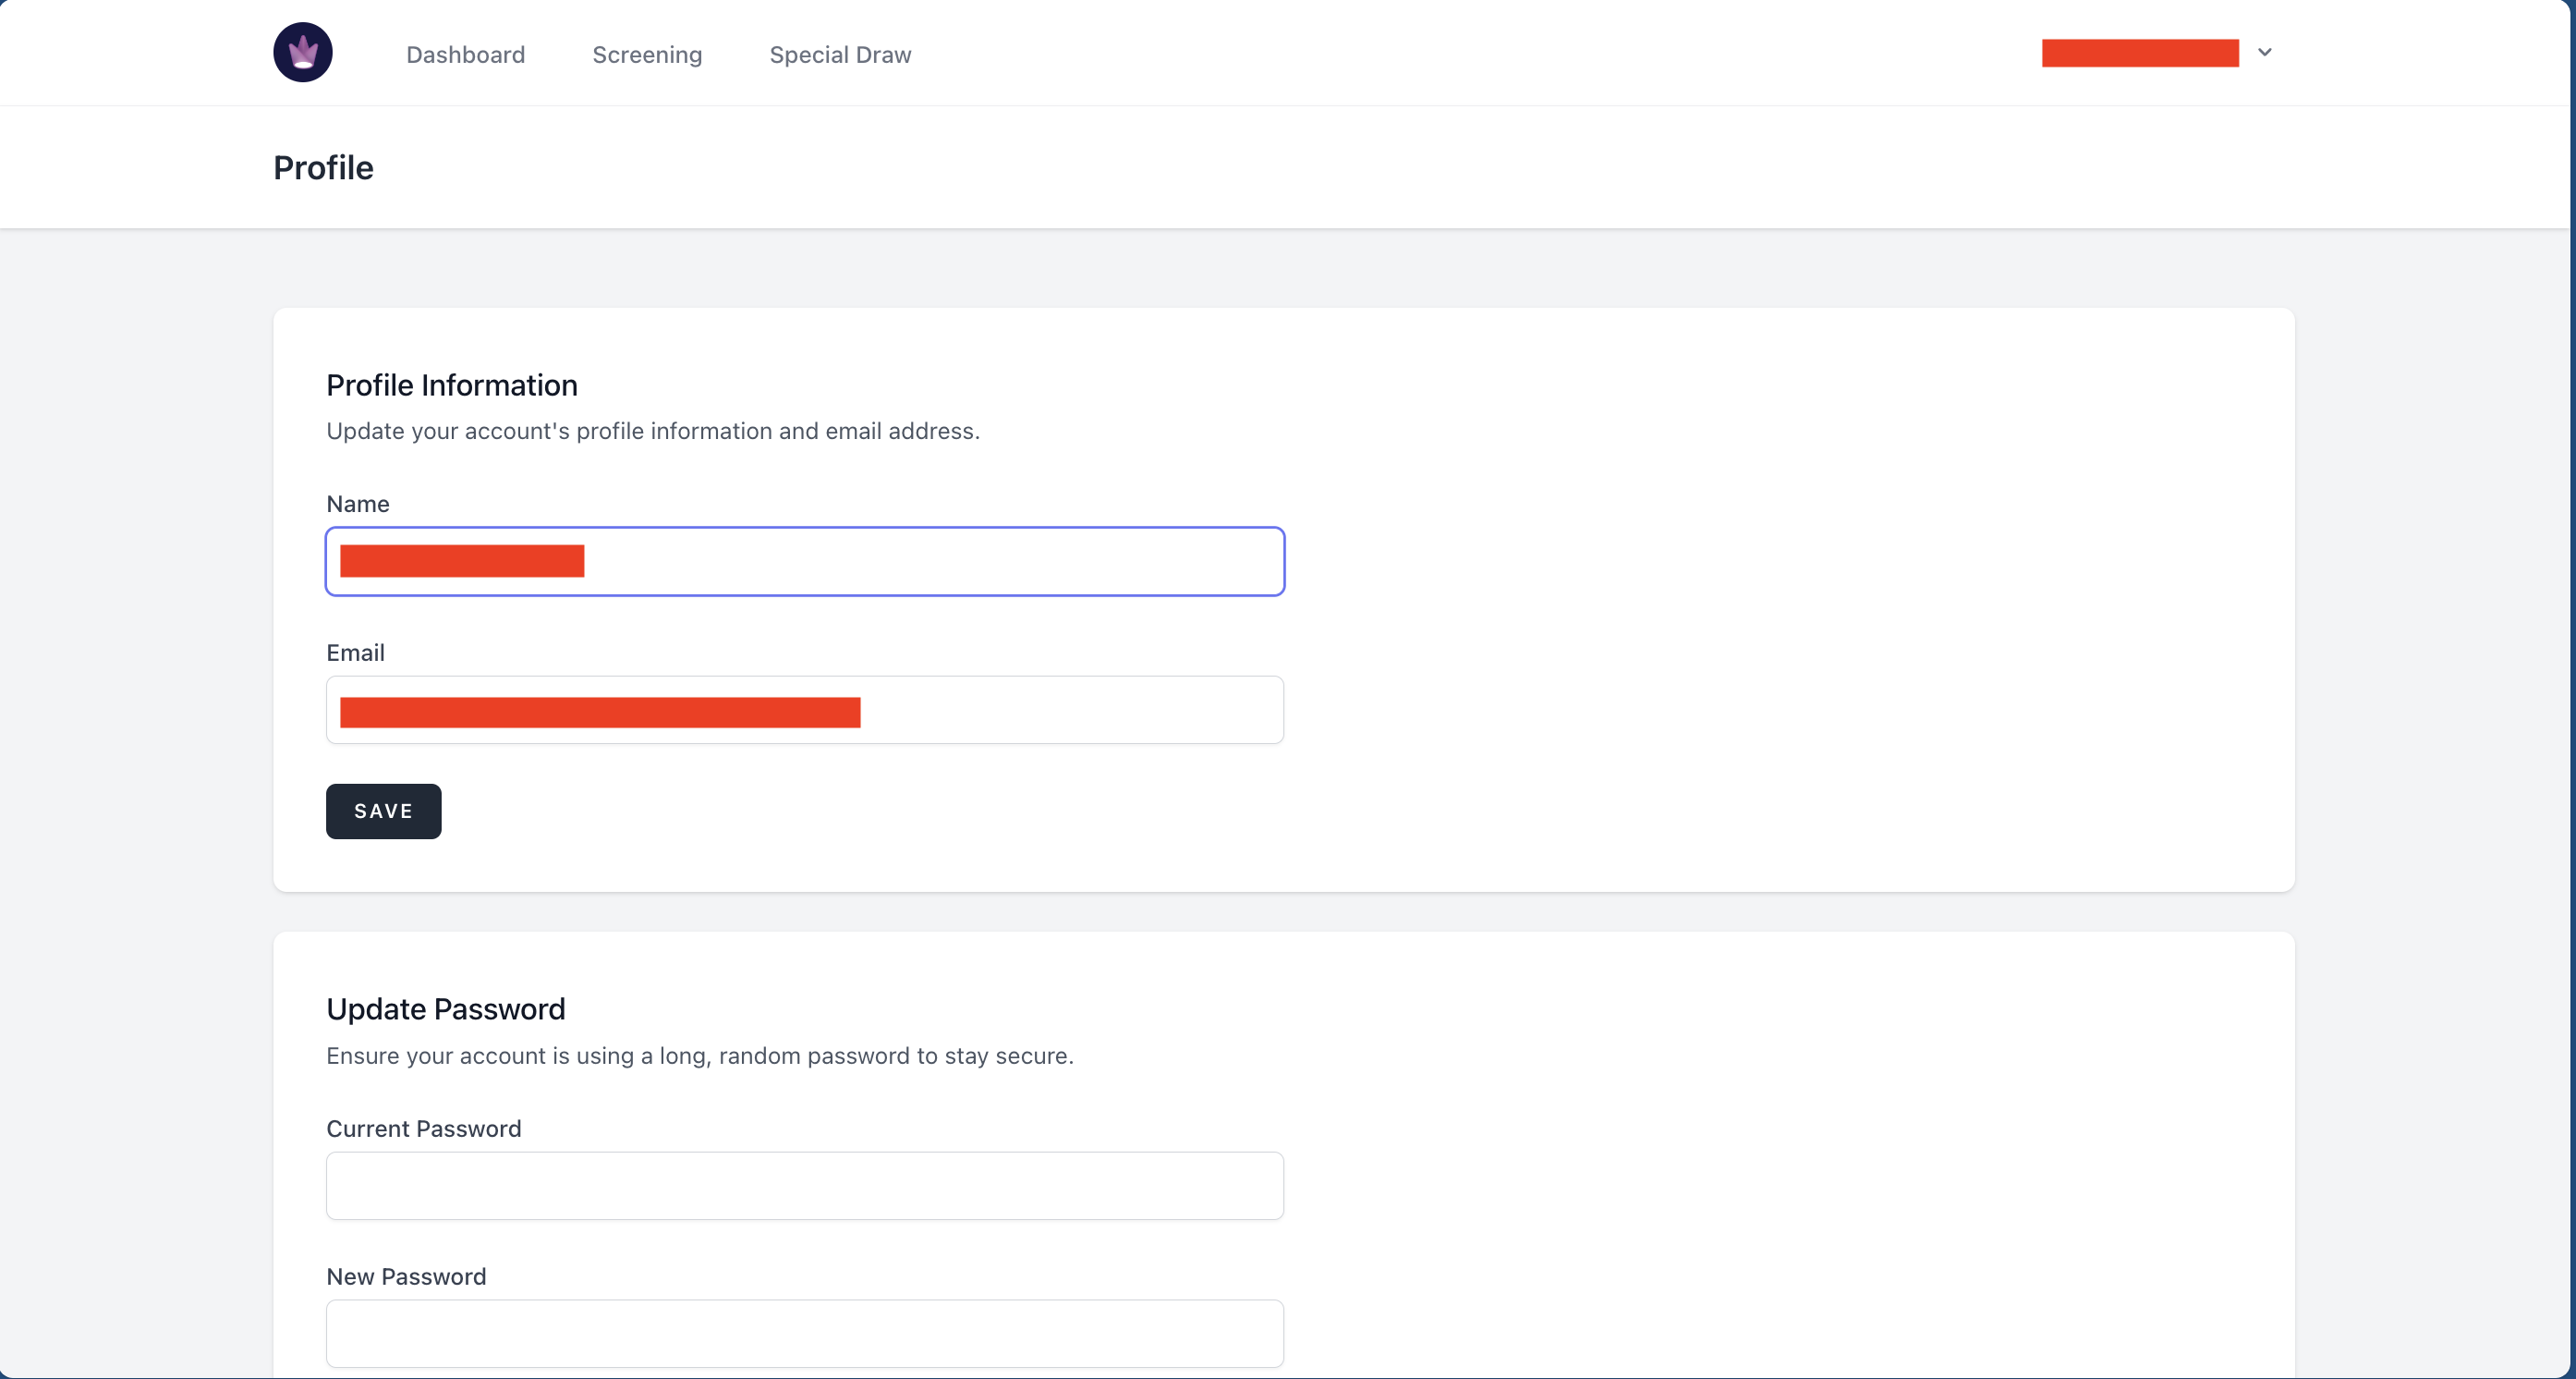
Task: Click the Current Password field
Action: (x=804, y=1186)
